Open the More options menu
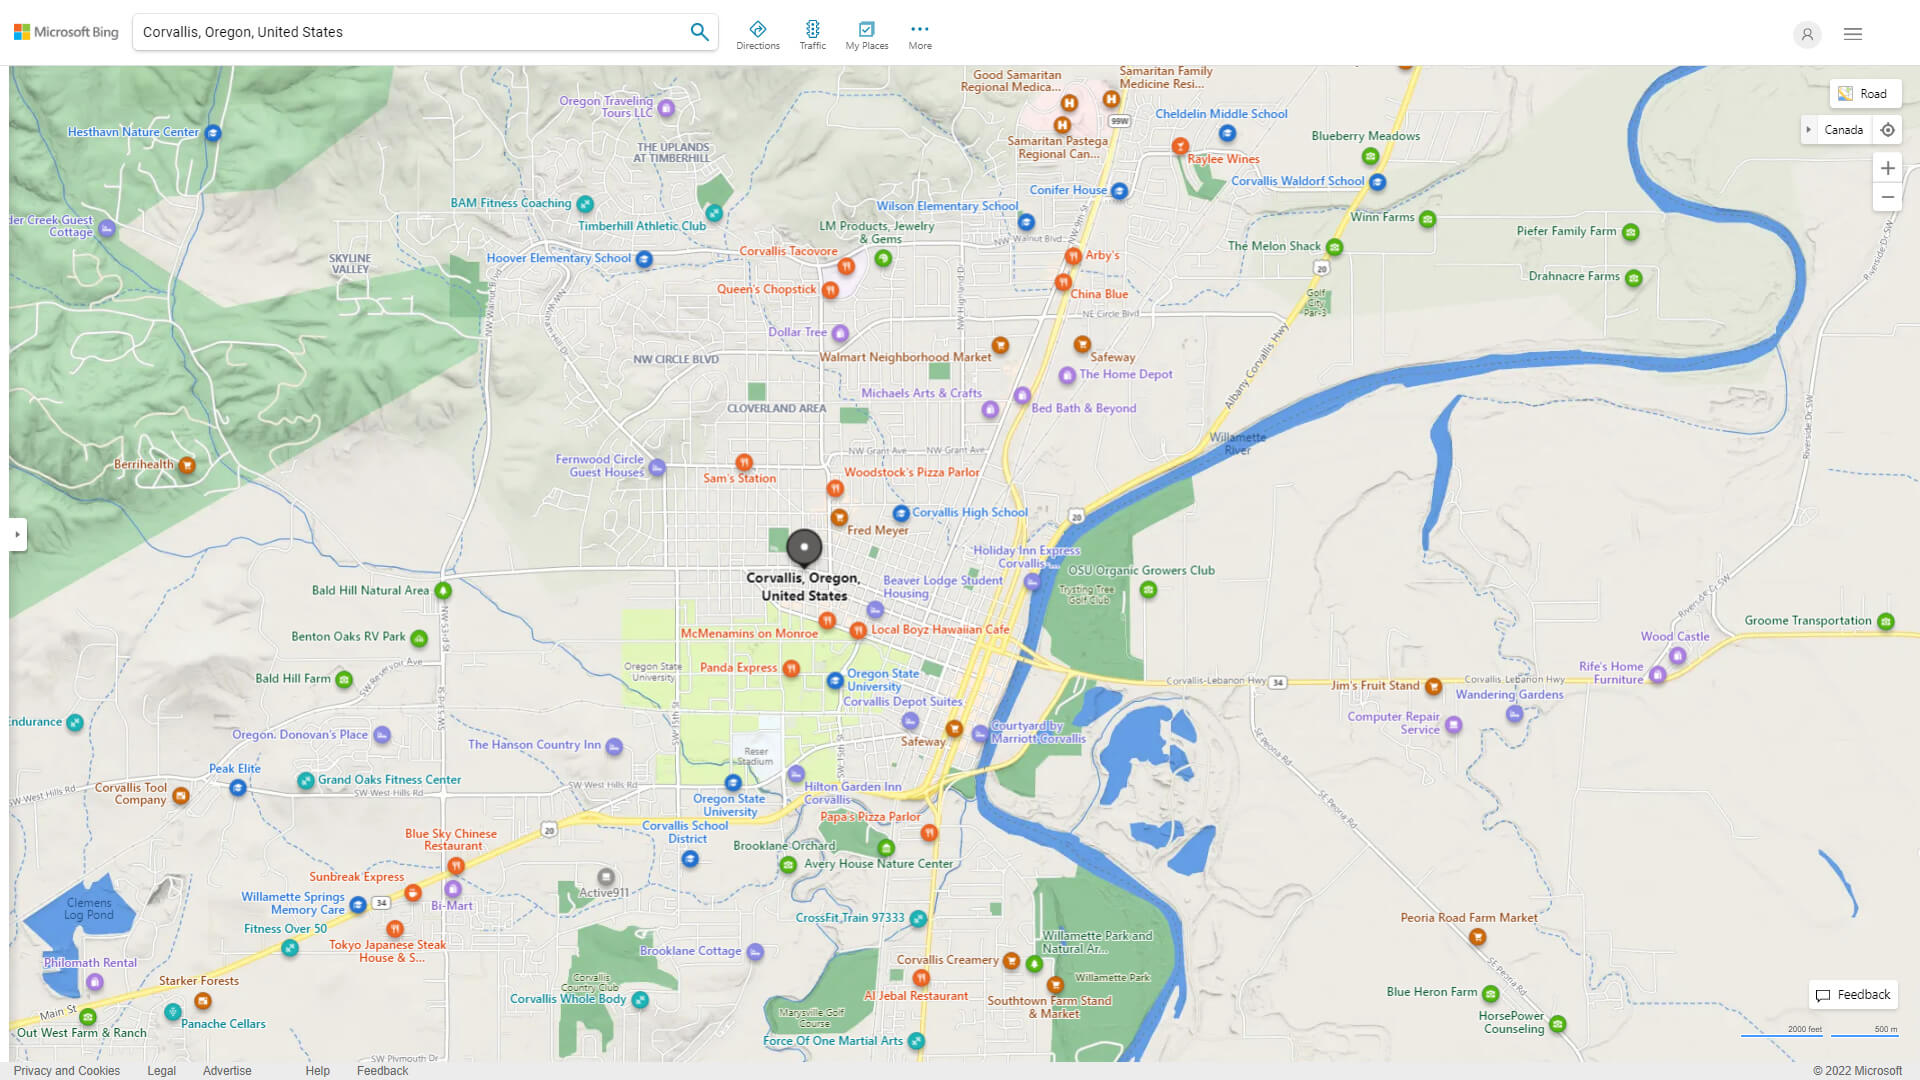Screen dimensions: 1920x1080 pyautogui.click(x=919, y=33)
